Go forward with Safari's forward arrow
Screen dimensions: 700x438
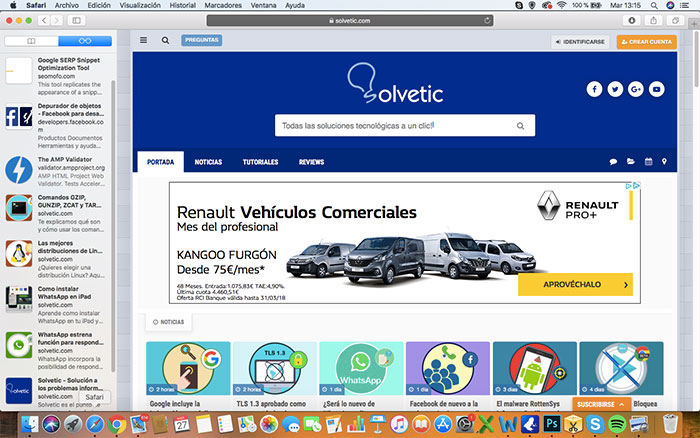[x=56, y=21]
